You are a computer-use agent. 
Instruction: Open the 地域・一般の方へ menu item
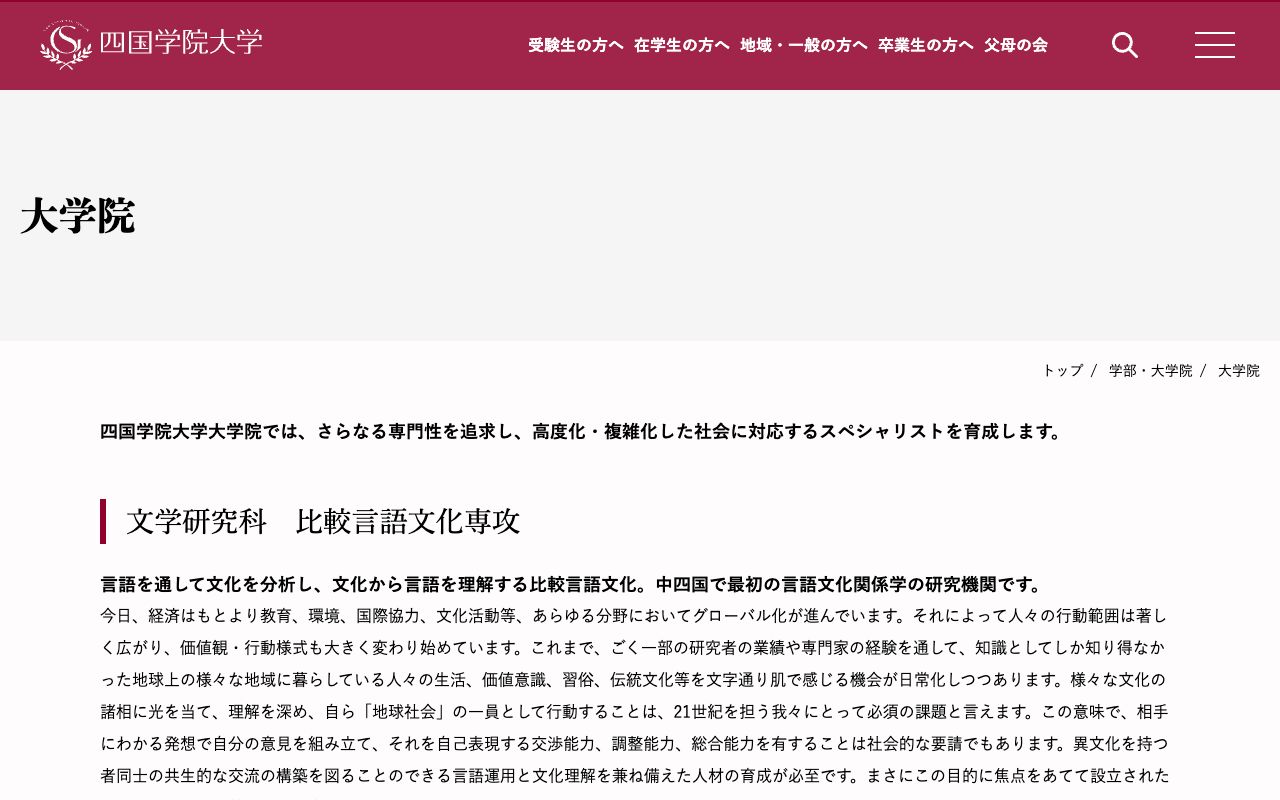pyautogui.click(x=803, y=44)
